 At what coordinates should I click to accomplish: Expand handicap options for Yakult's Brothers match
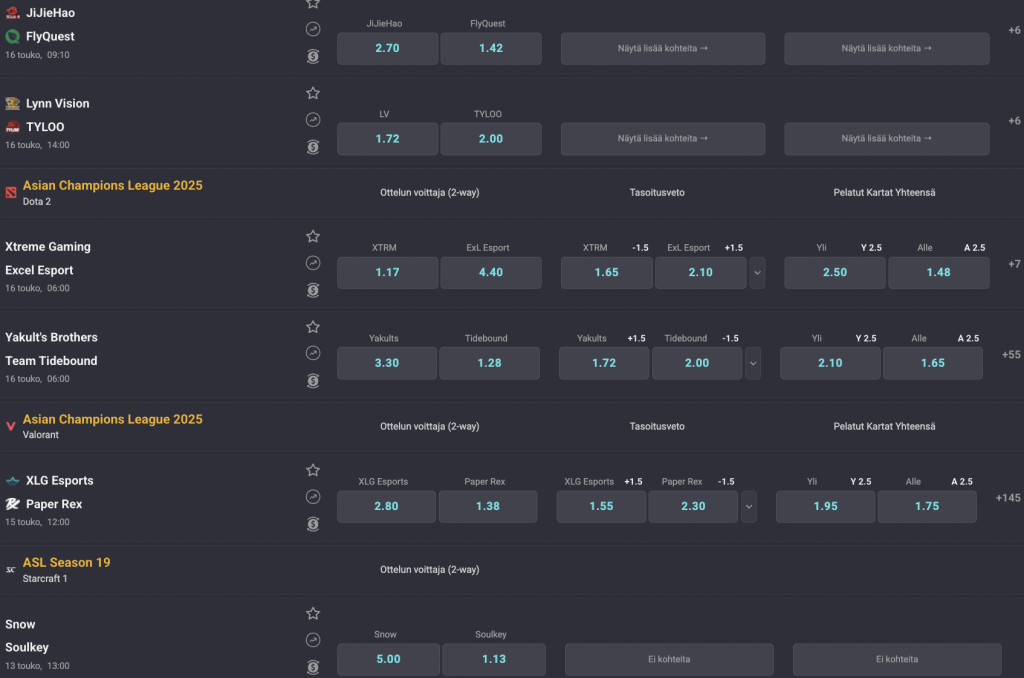[753, 363]
